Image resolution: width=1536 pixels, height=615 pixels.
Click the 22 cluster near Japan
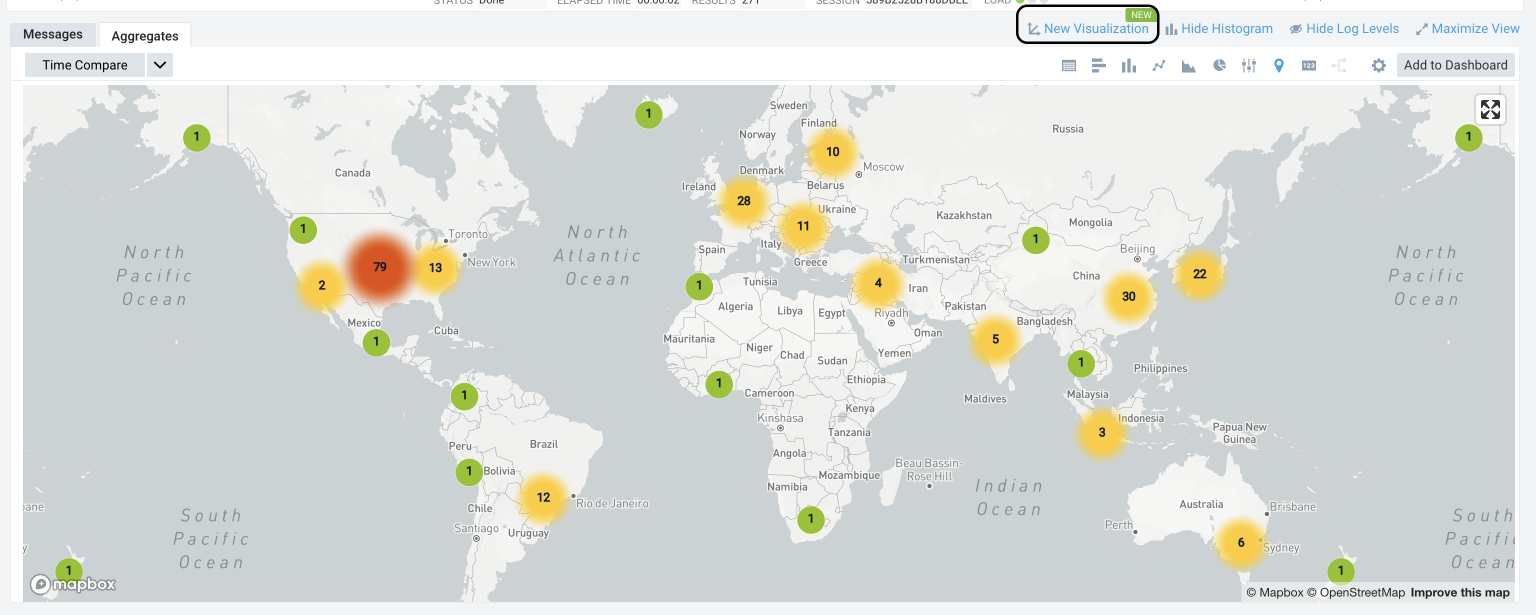pyautogui.click(x=1200, y=274)
